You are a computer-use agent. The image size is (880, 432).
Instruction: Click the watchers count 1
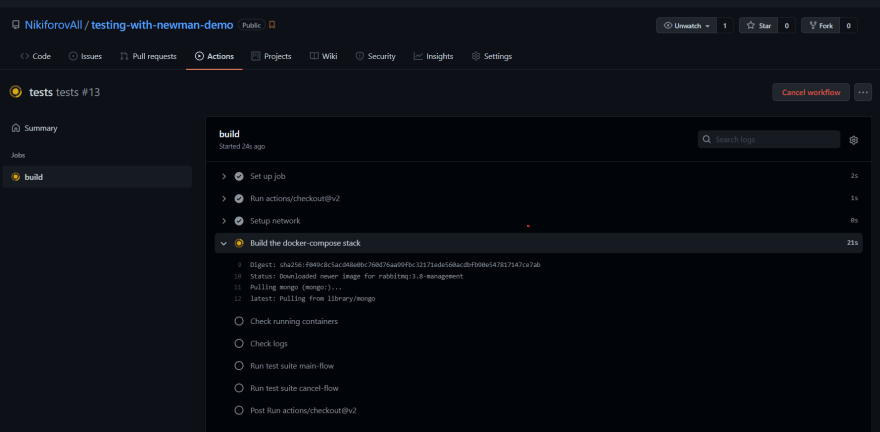pos(725,26)
